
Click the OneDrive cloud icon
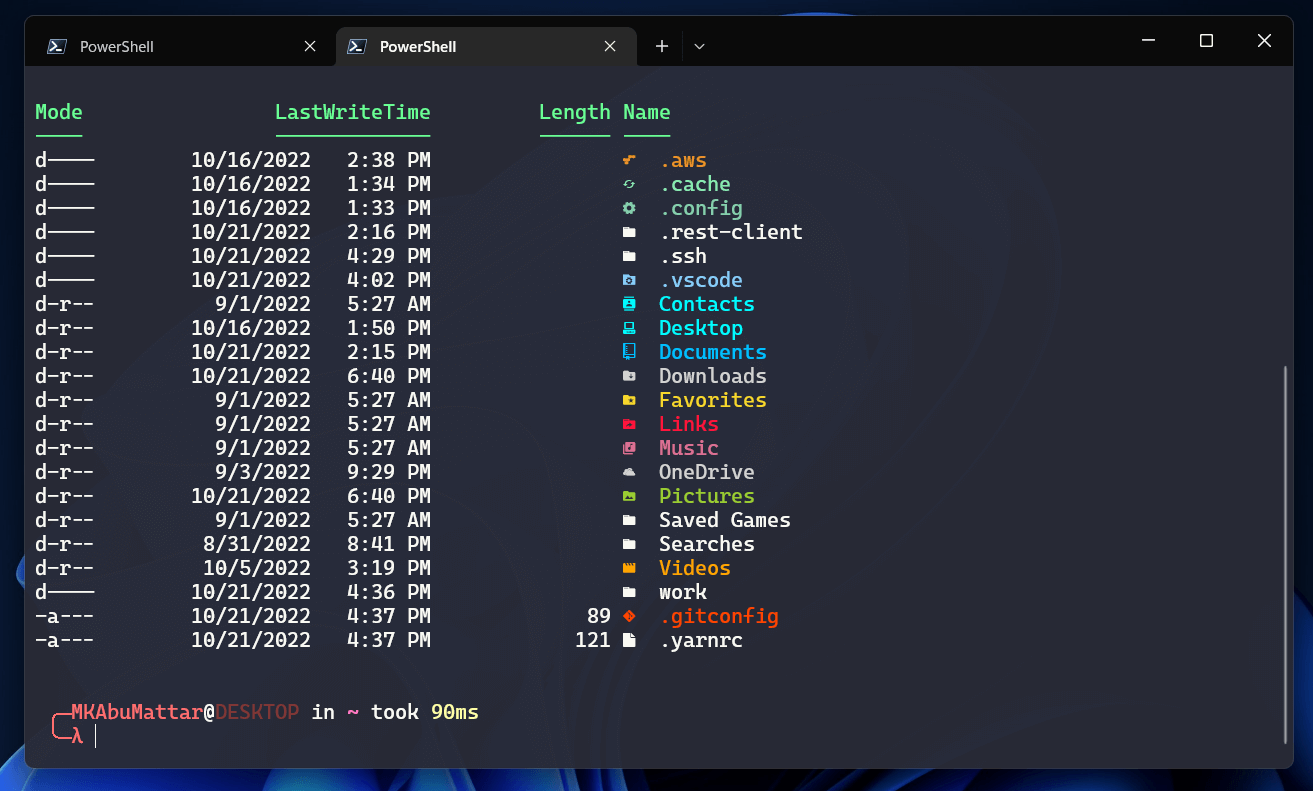point(629,472)
